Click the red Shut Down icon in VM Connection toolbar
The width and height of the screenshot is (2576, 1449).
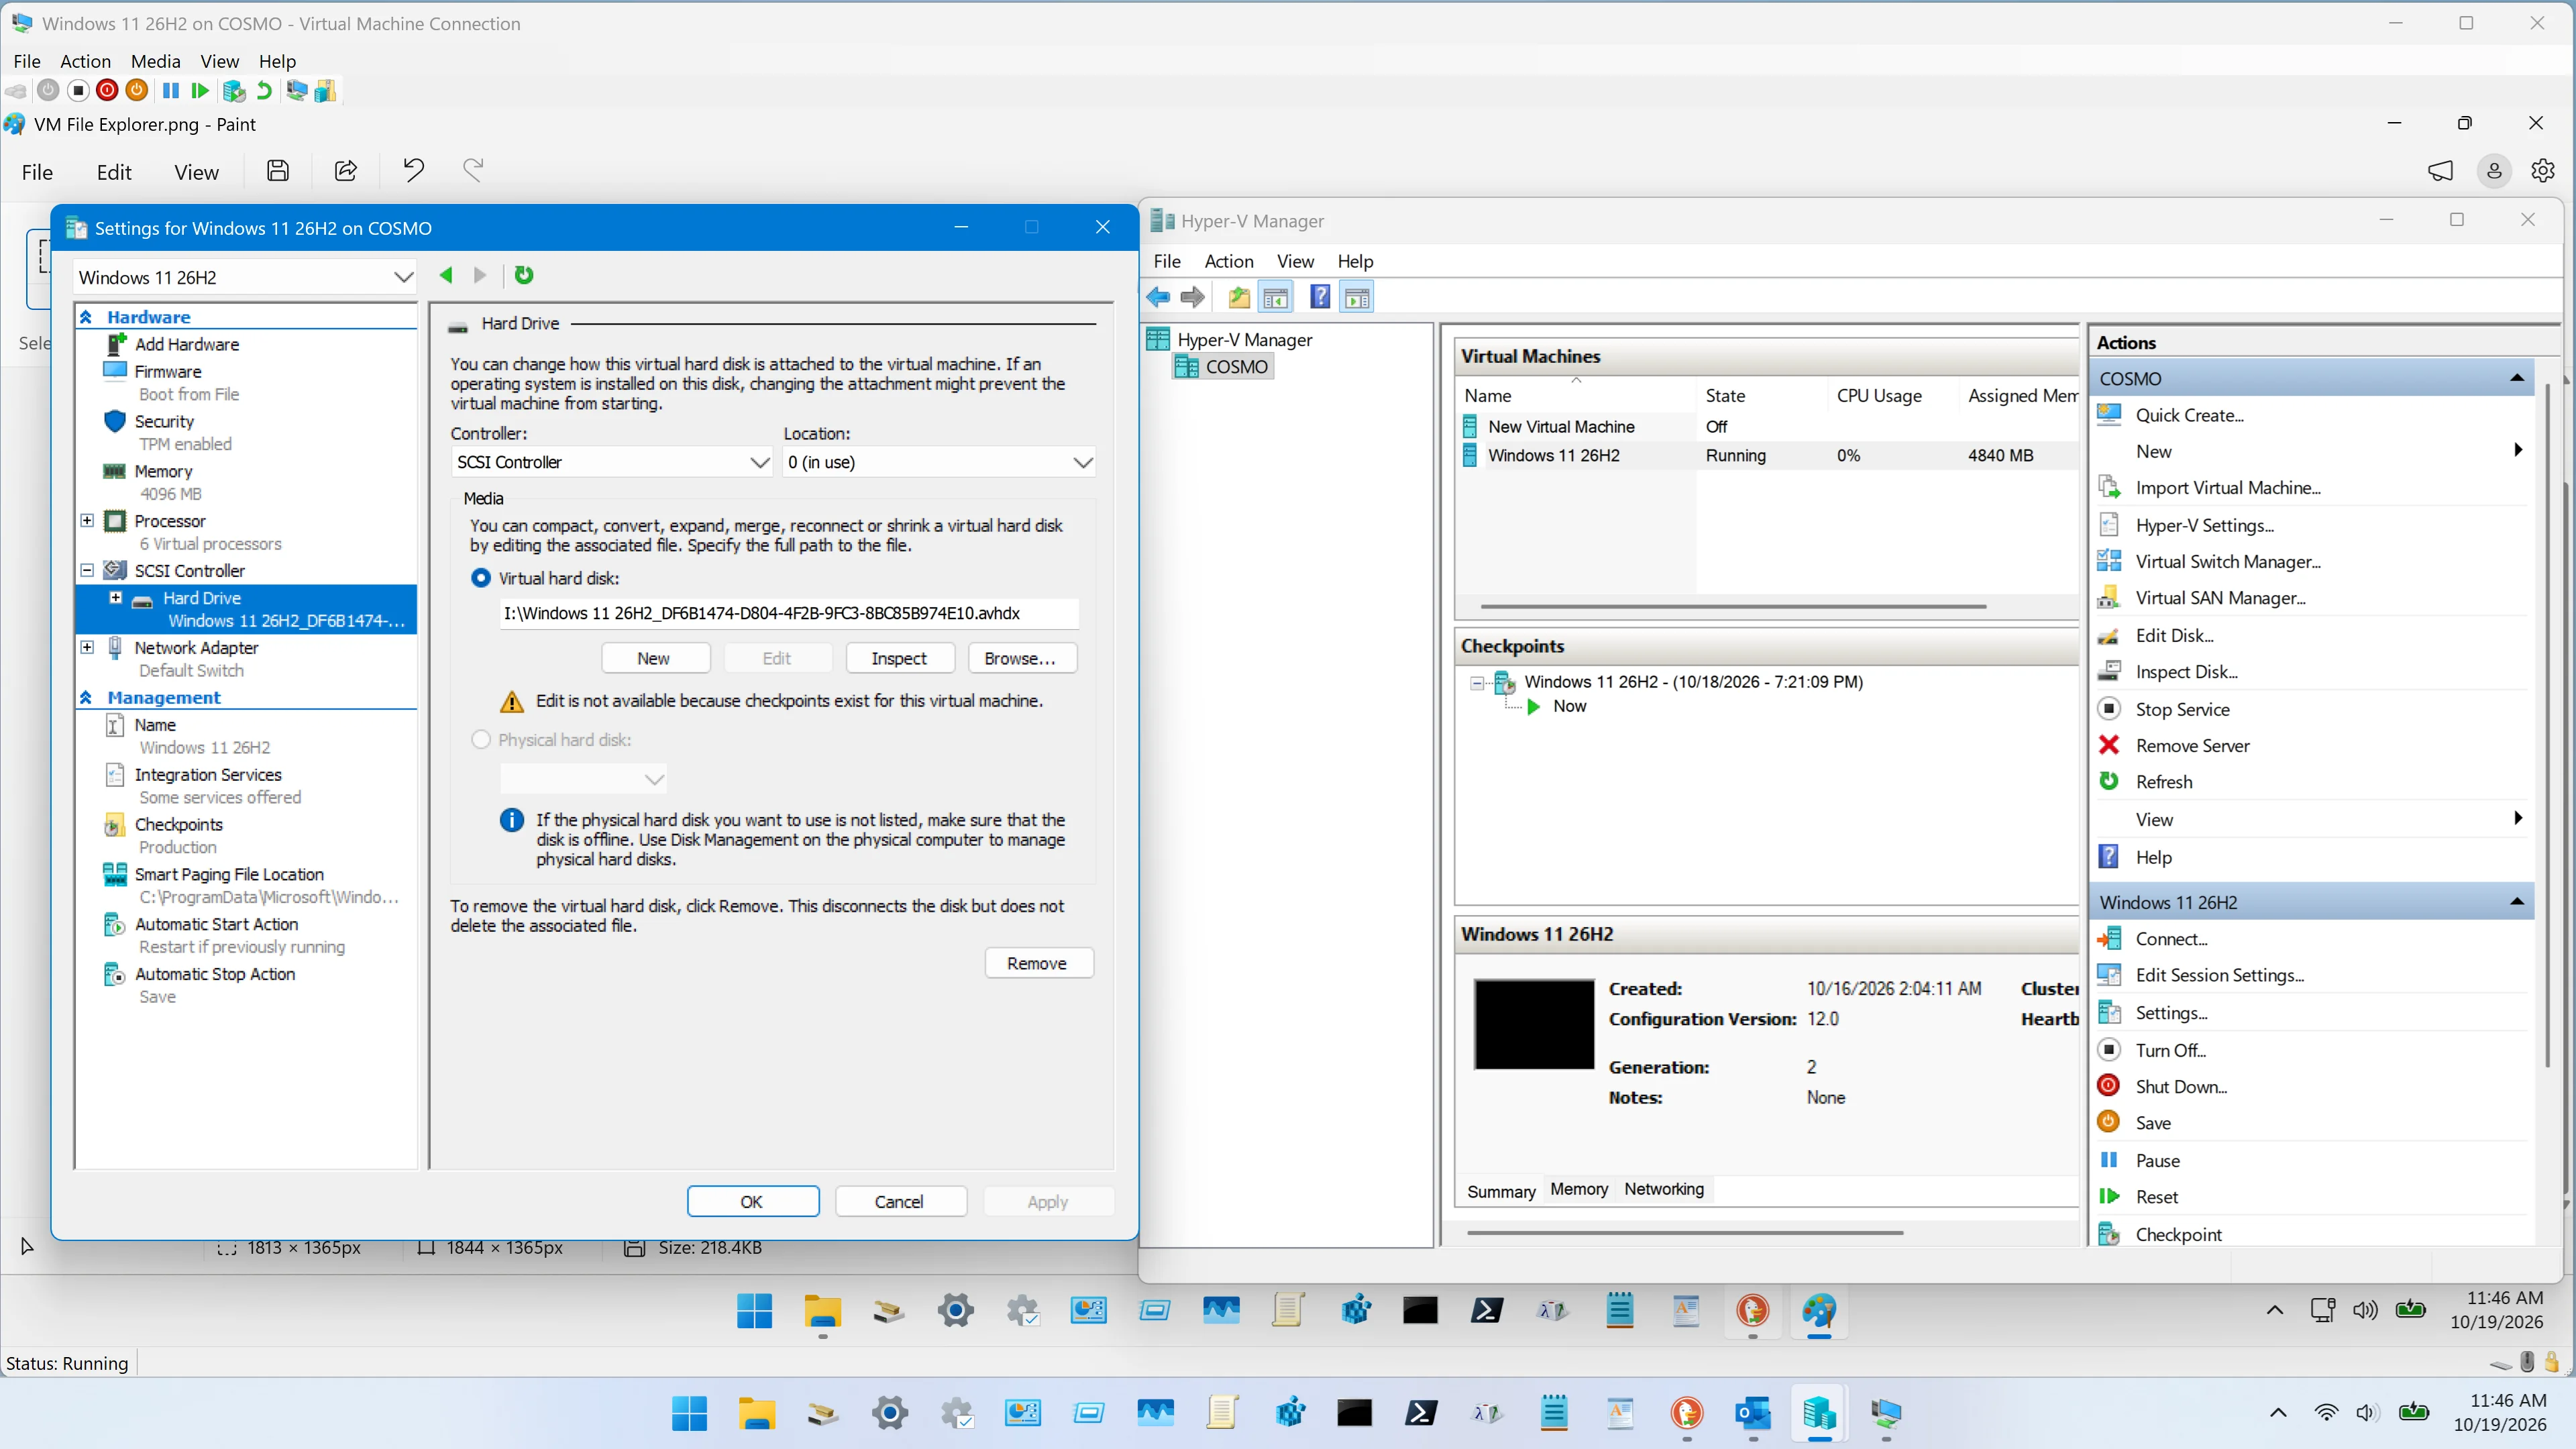107,91
